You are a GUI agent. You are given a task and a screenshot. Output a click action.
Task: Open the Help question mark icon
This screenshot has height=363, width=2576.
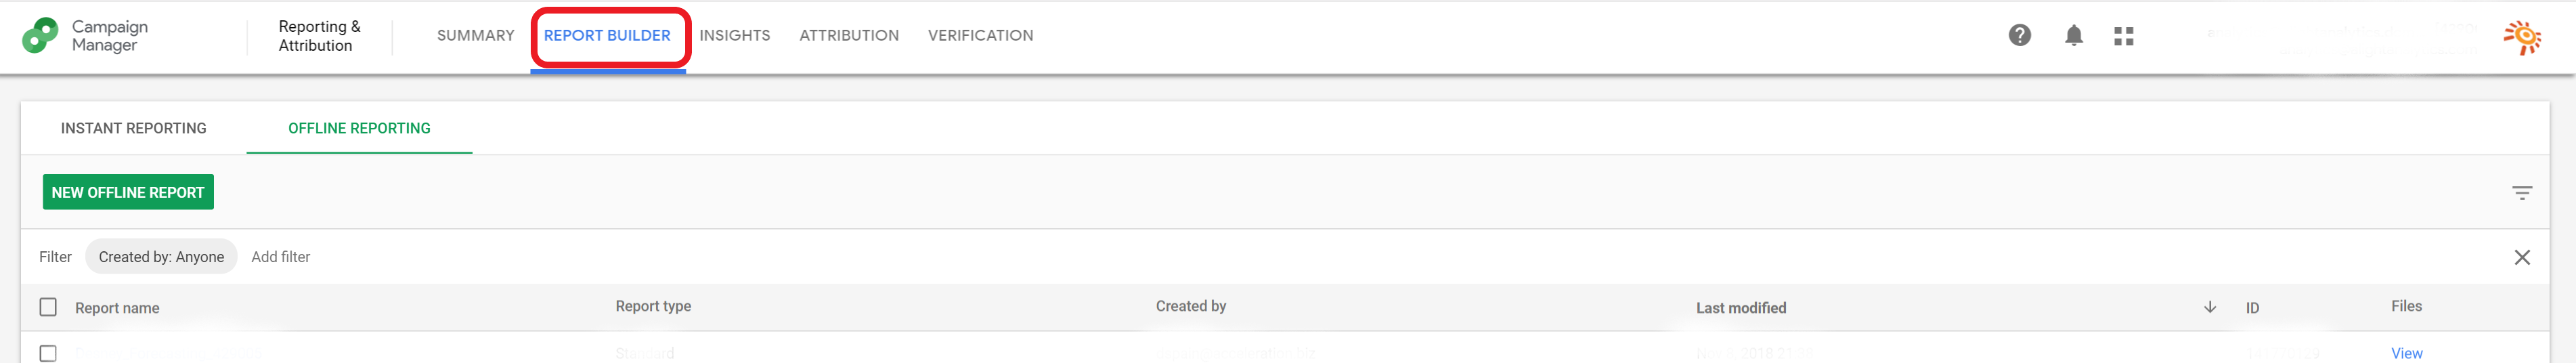pyautogui.click(x=2020, y=36)
